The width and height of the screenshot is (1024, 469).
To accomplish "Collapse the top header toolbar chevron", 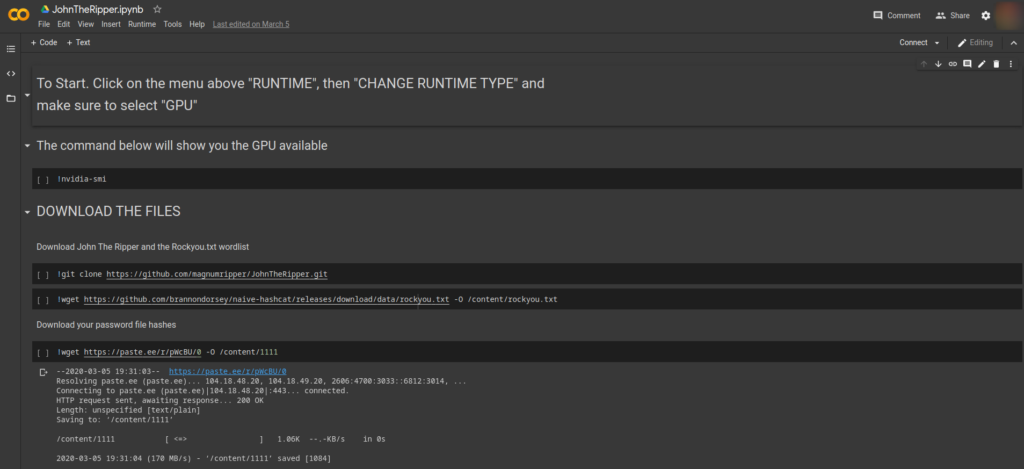I will 1013,42.
